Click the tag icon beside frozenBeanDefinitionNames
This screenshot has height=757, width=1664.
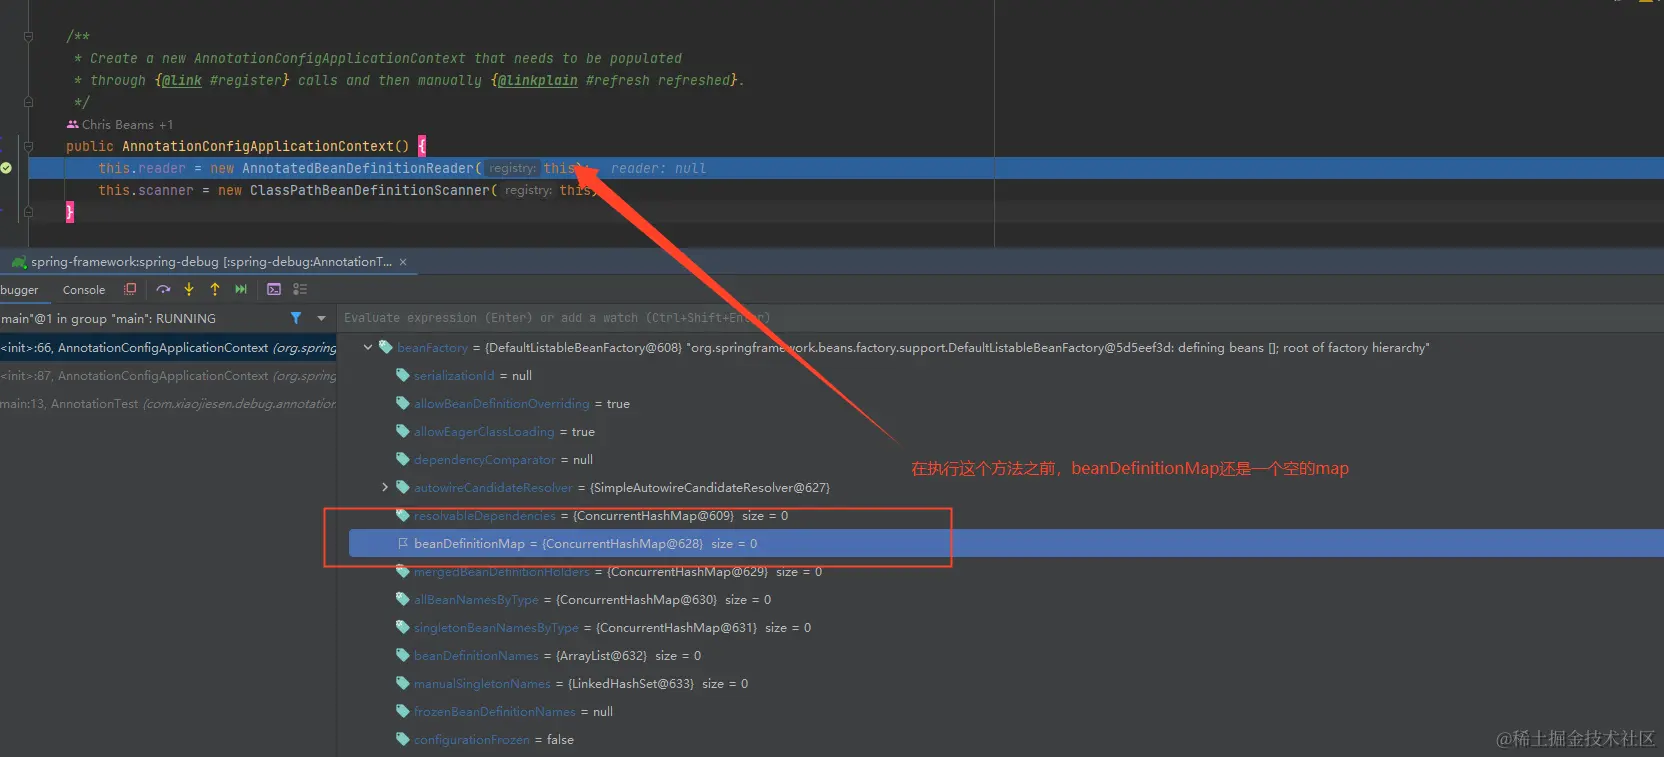pos(403,711)
